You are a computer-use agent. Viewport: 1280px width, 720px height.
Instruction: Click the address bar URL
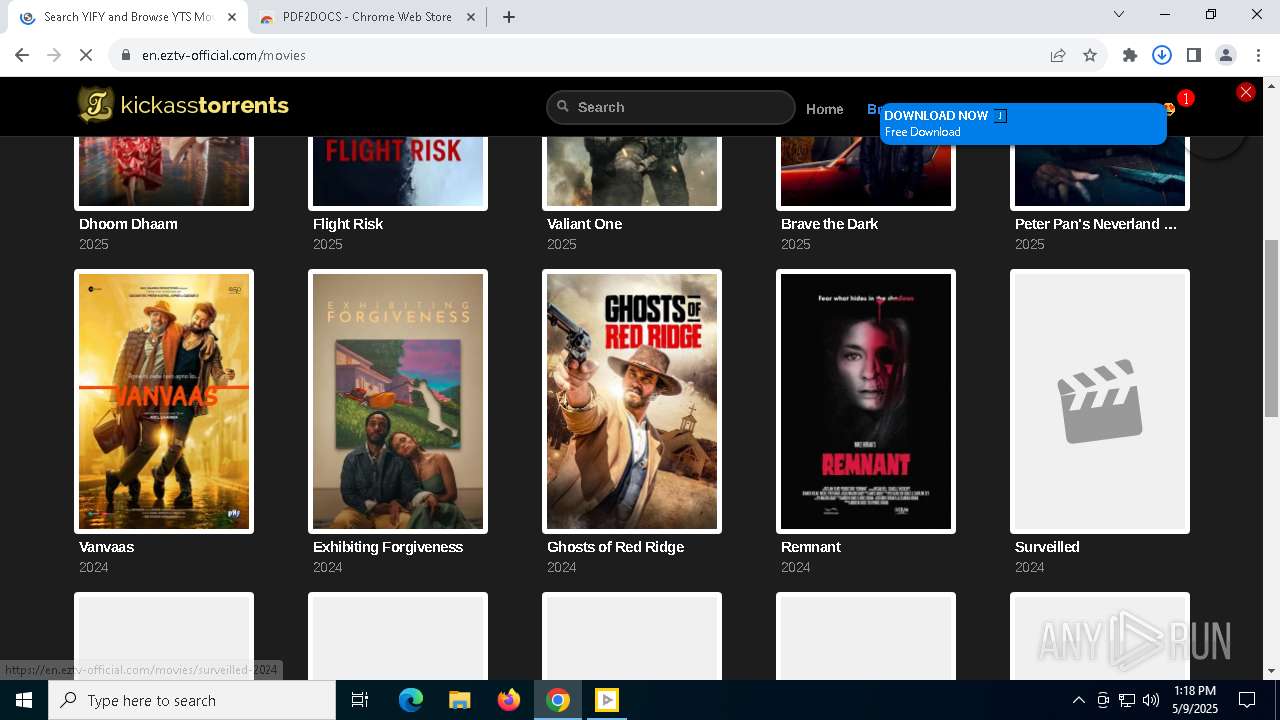pos(224,55)
